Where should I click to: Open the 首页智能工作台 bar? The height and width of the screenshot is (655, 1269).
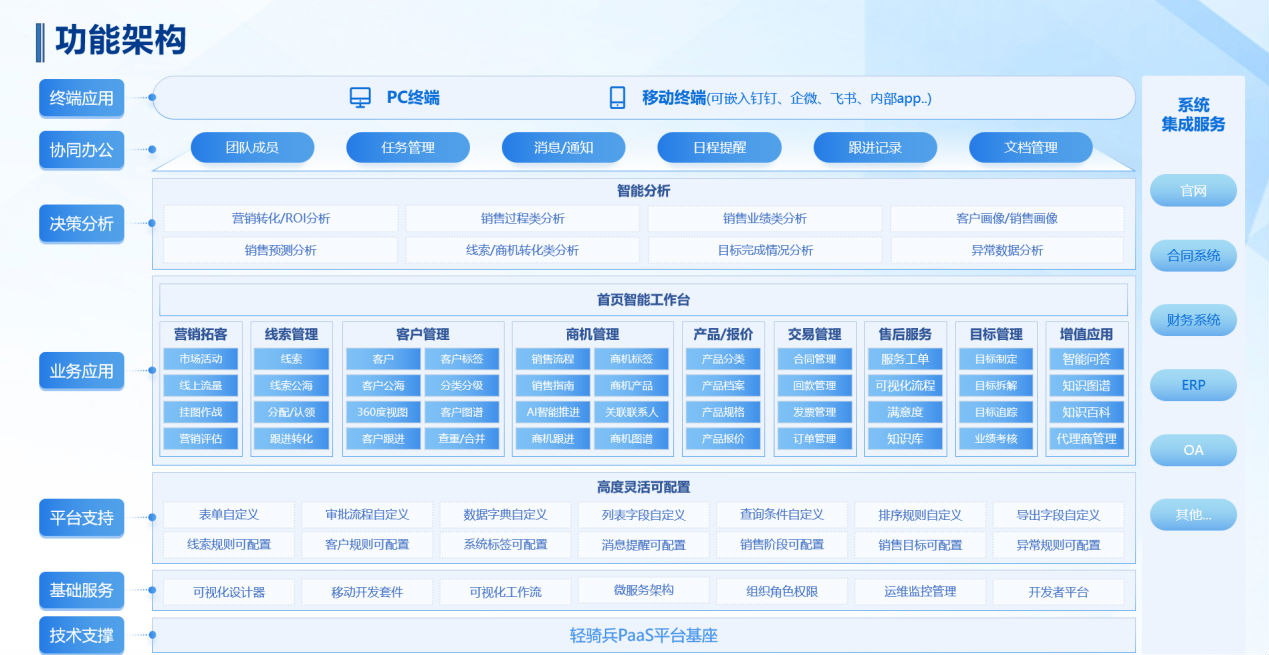click(643, 300)
